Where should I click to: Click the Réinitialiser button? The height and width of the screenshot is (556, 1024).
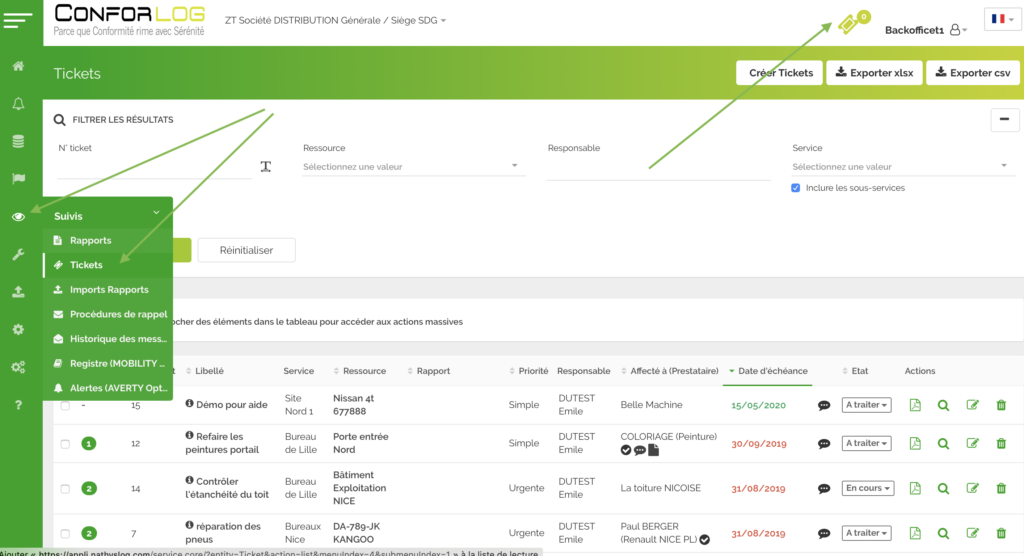[x=246, y=250]
